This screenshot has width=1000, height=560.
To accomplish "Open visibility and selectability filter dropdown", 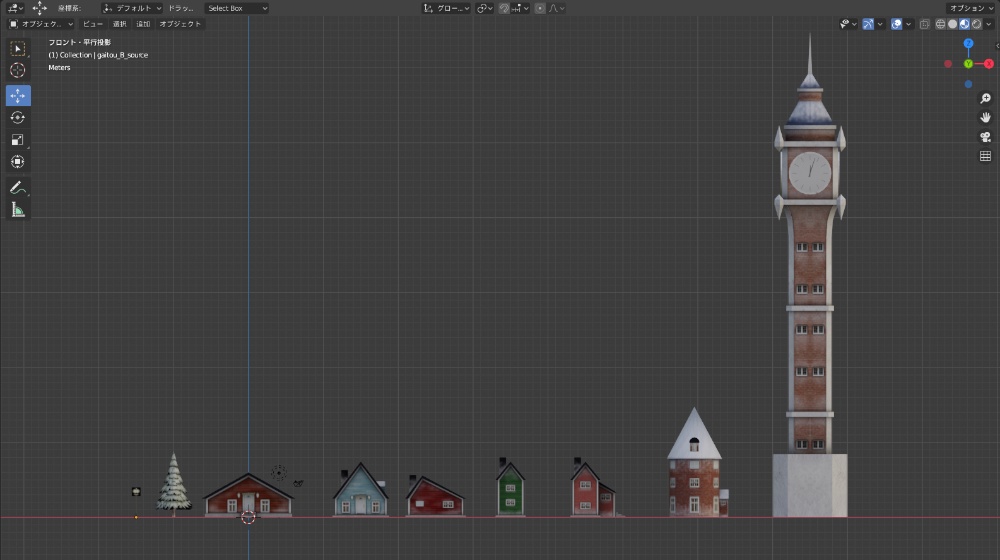I will coord(848,24).
